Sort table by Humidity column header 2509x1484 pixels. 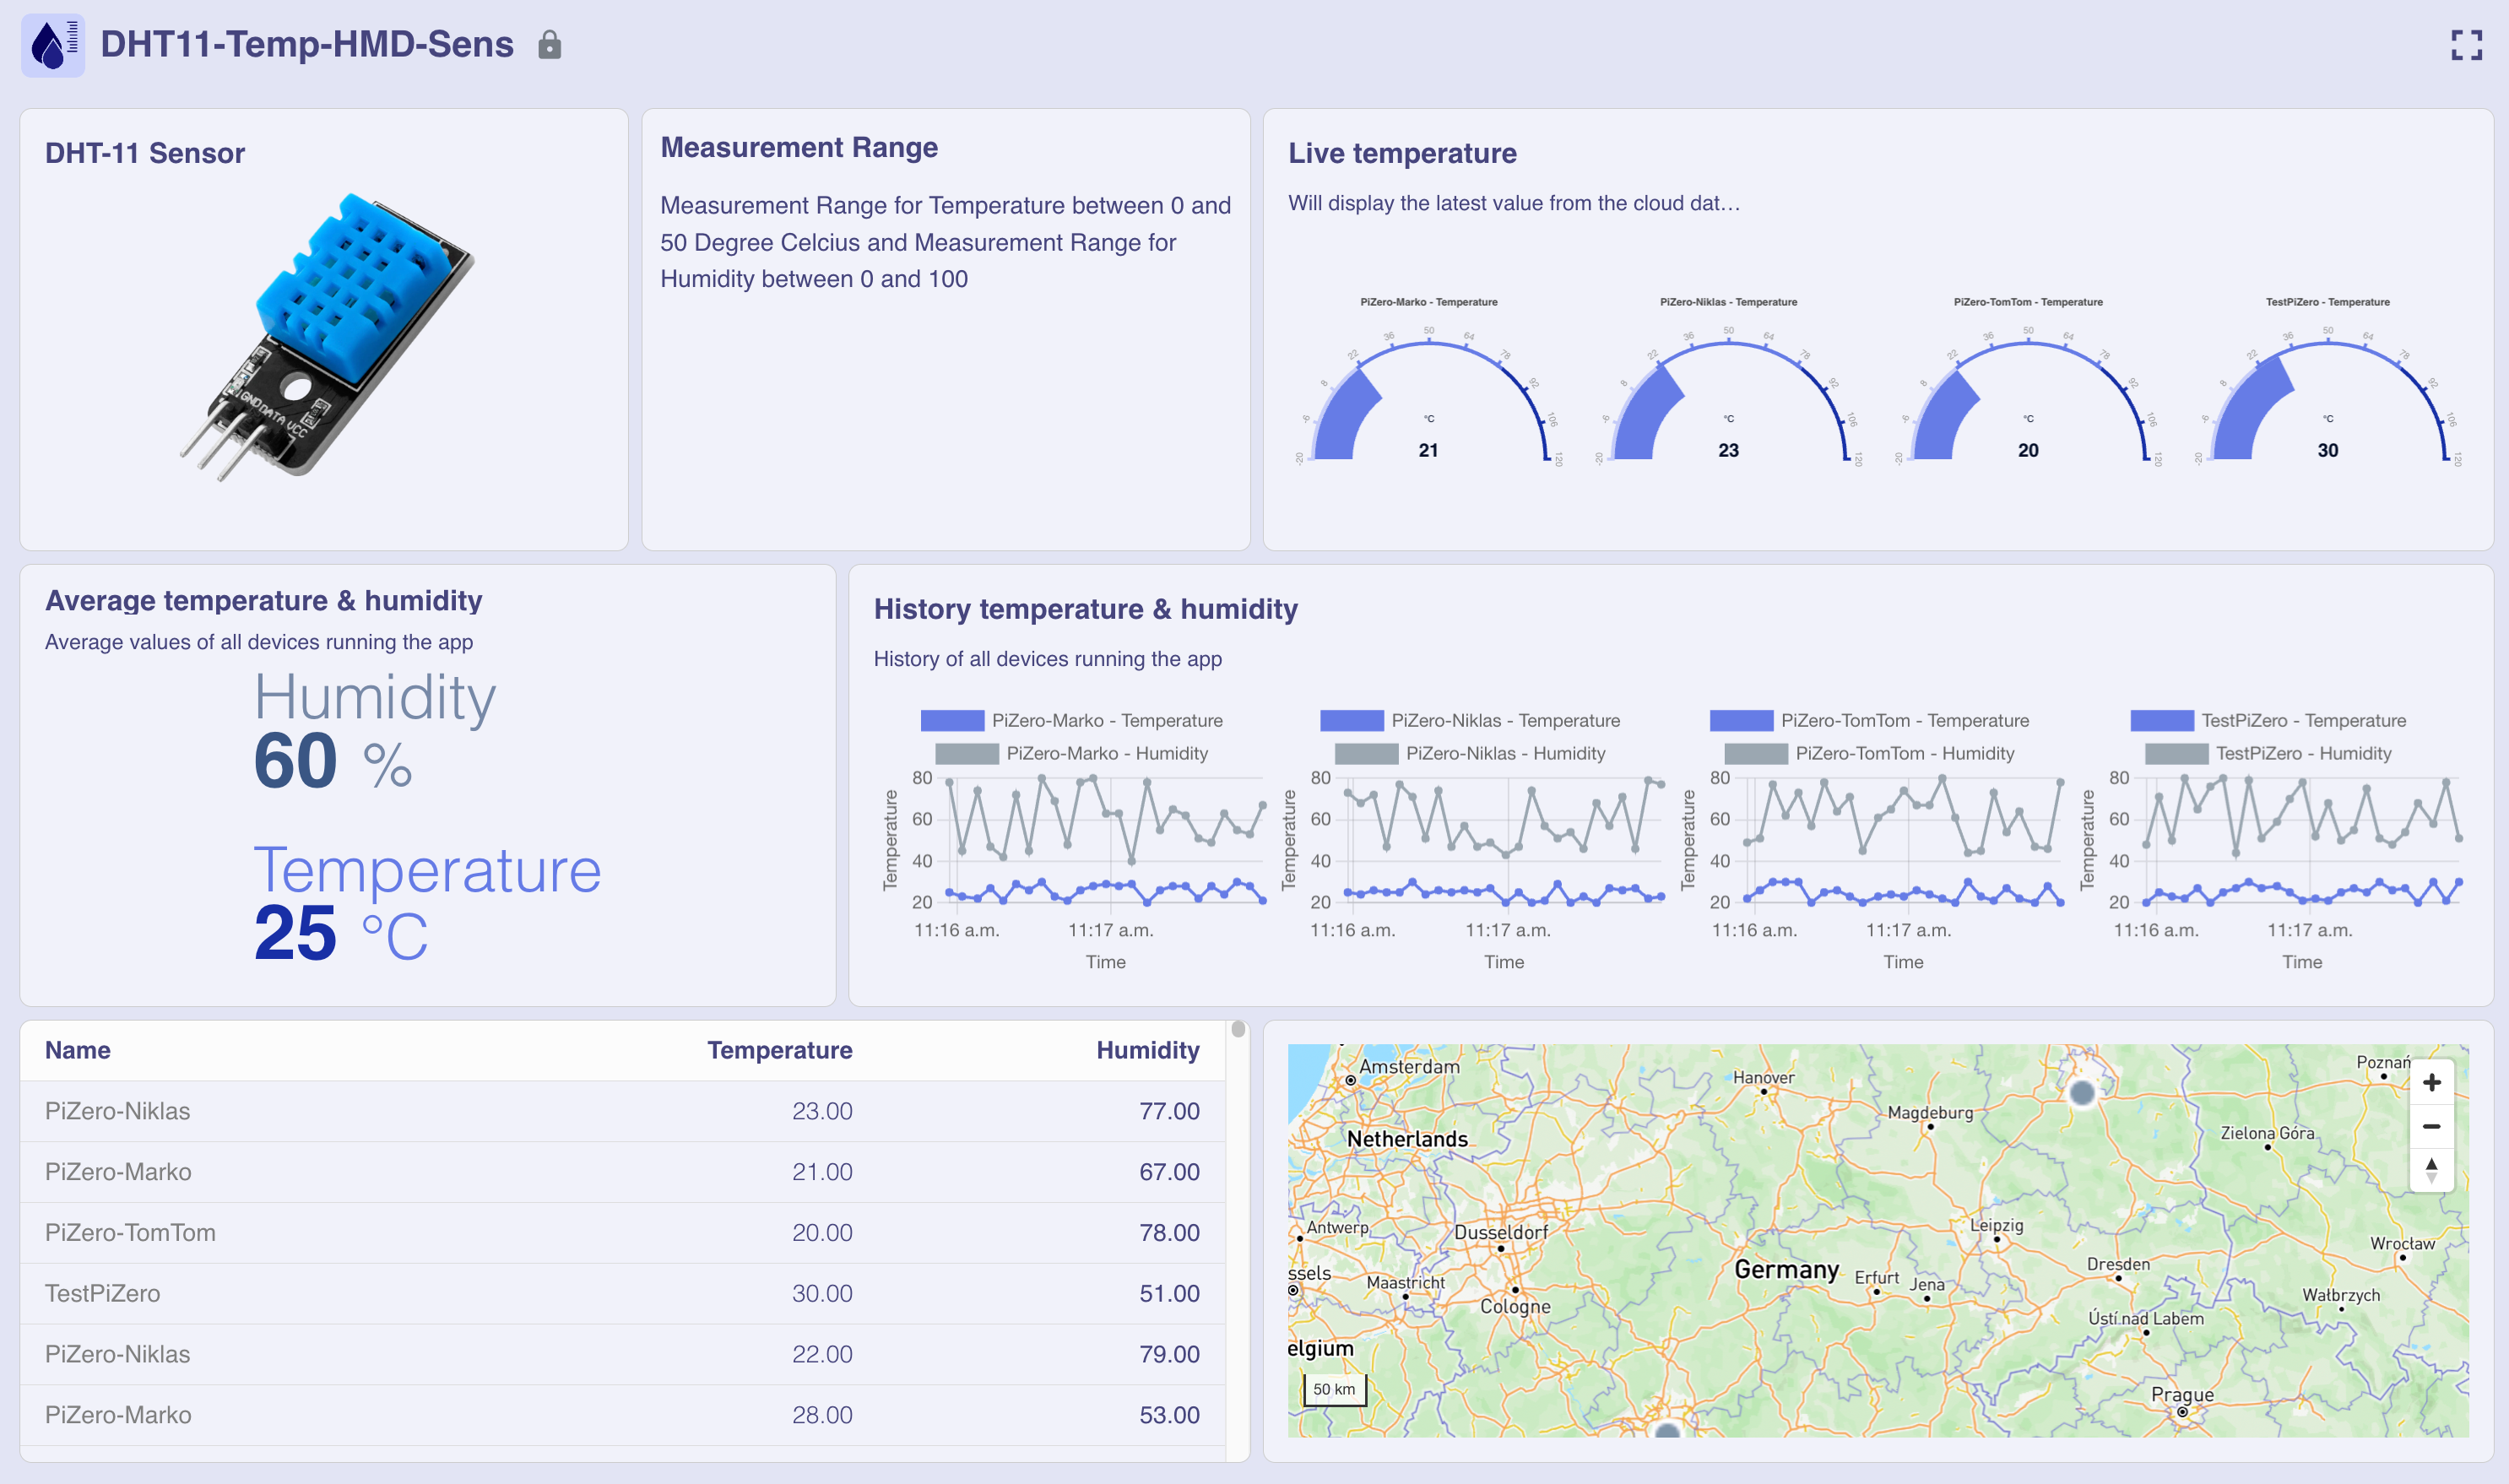click(1147, 1050)
